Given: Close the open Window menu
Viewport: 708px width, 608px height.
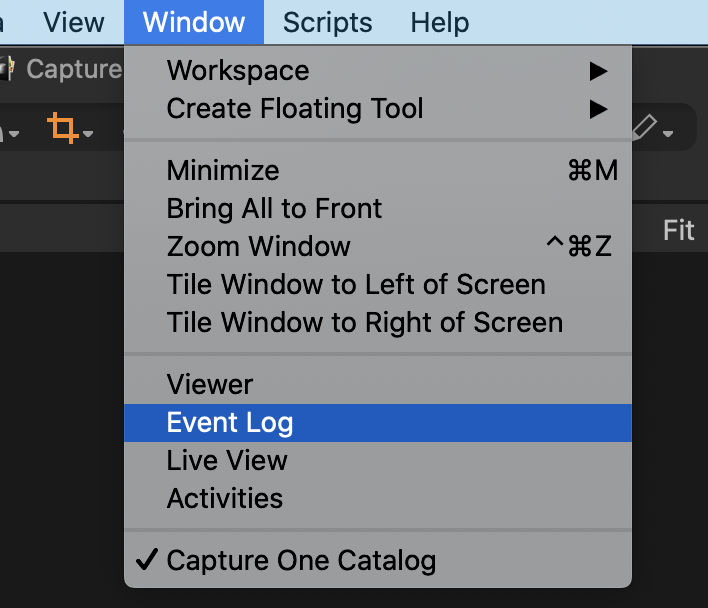Looking at the screenshot, I should (x=194, y=22).
